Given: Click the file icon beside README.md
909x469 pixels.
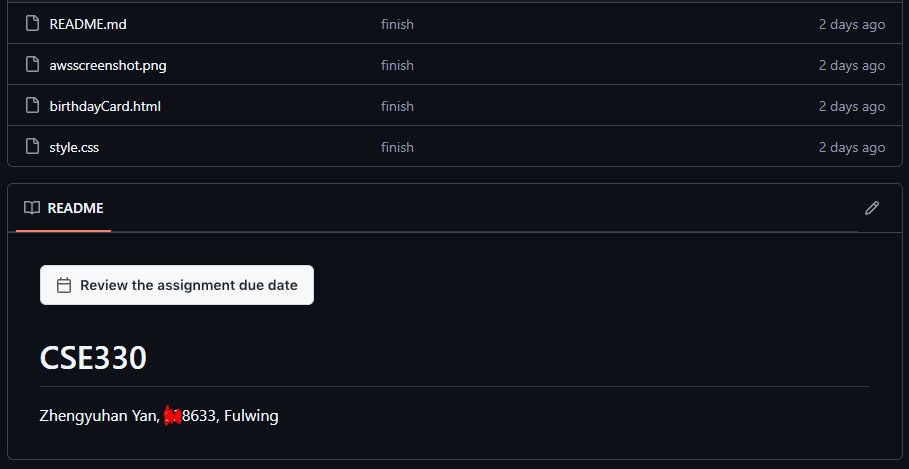Looking at the screenshot, I should coord(32,24).
